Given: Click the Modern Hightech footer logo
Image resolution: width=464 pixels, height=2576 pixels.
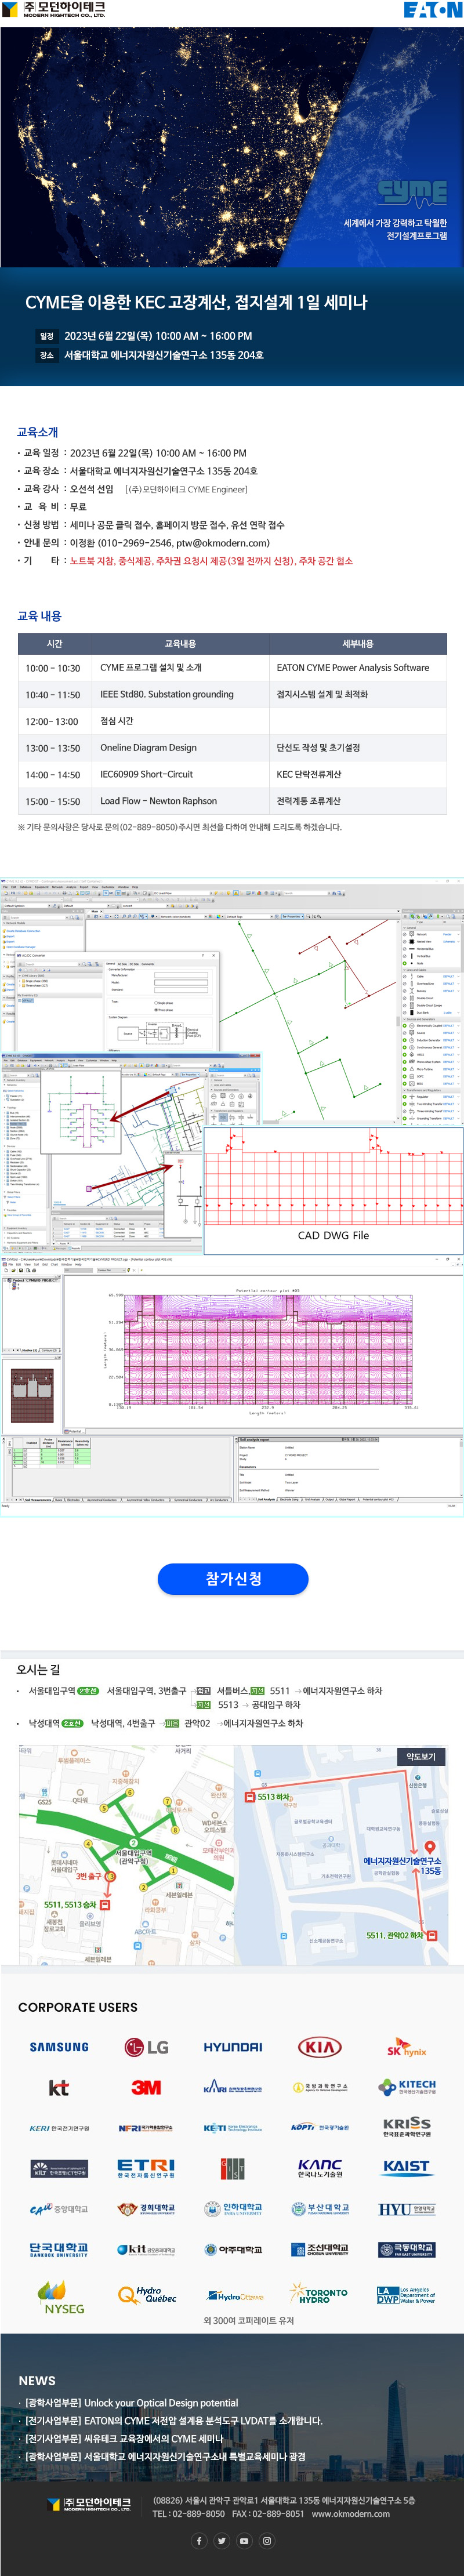Looking at the screenshot, I should tap(89, 2504).
